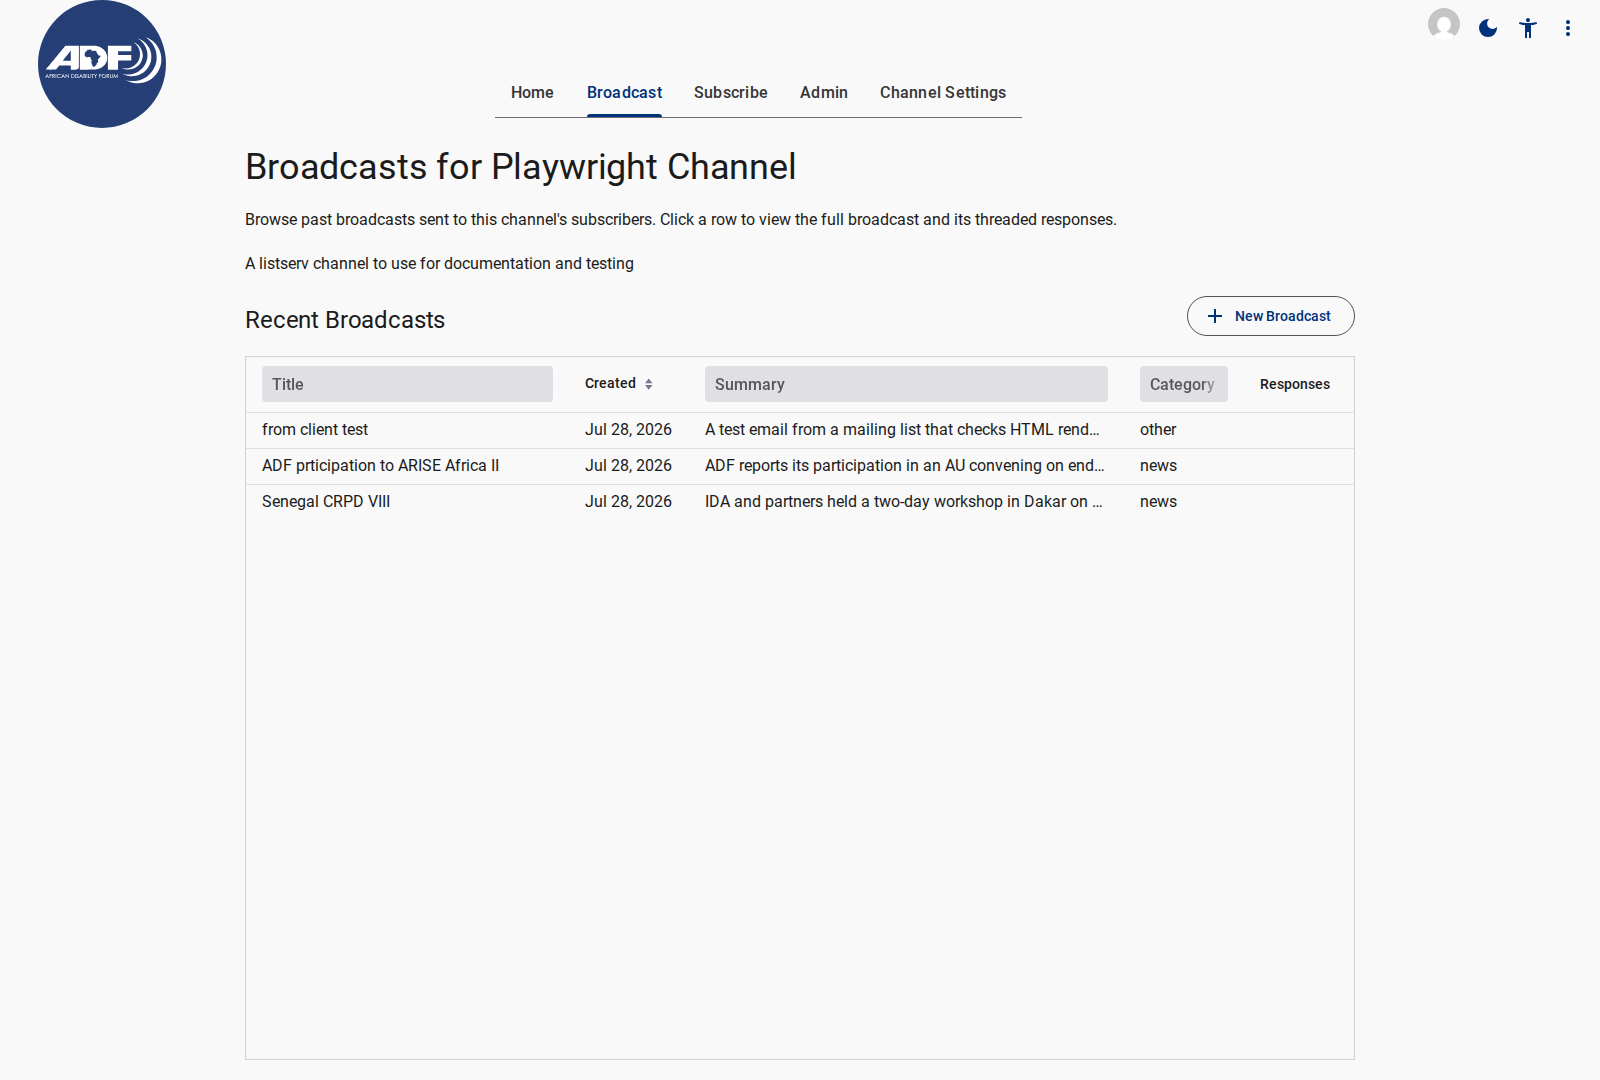Open the three-dot more menu
Image resolution: width=1600 pixels, height=1080 pixels.
point(1568,28)
